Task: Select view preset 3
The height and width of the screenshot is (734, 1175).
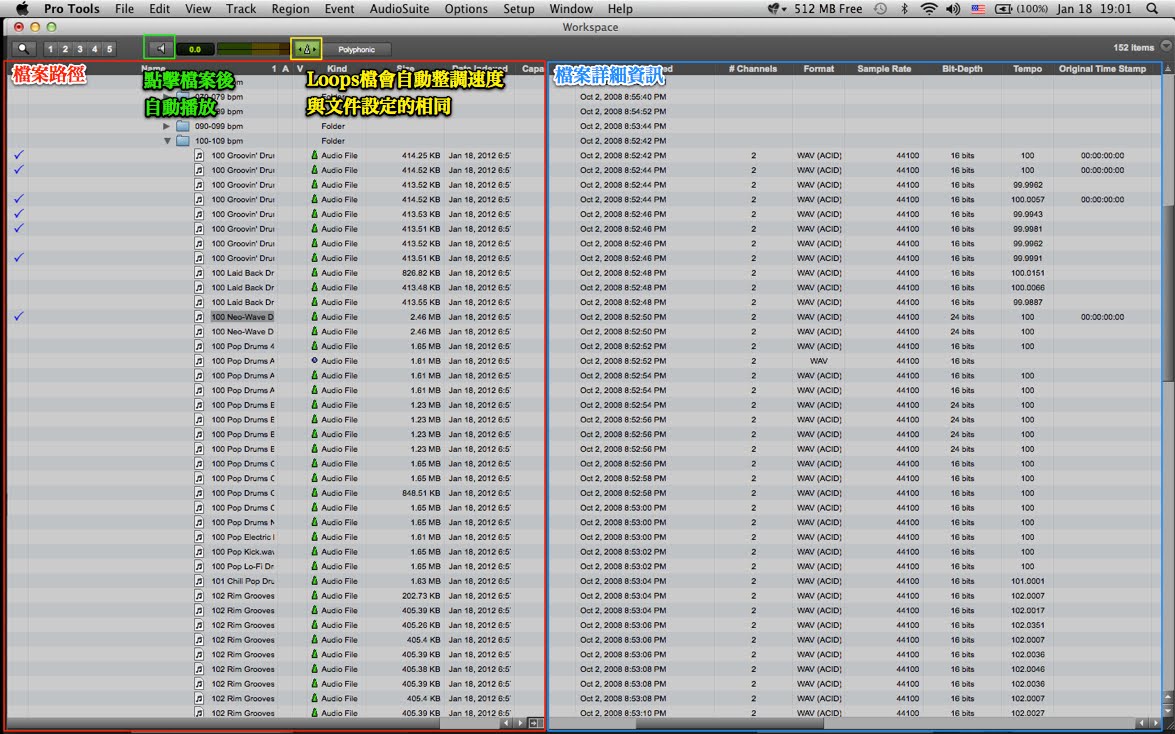Action: pyautogui.click(x=79, y=49)
